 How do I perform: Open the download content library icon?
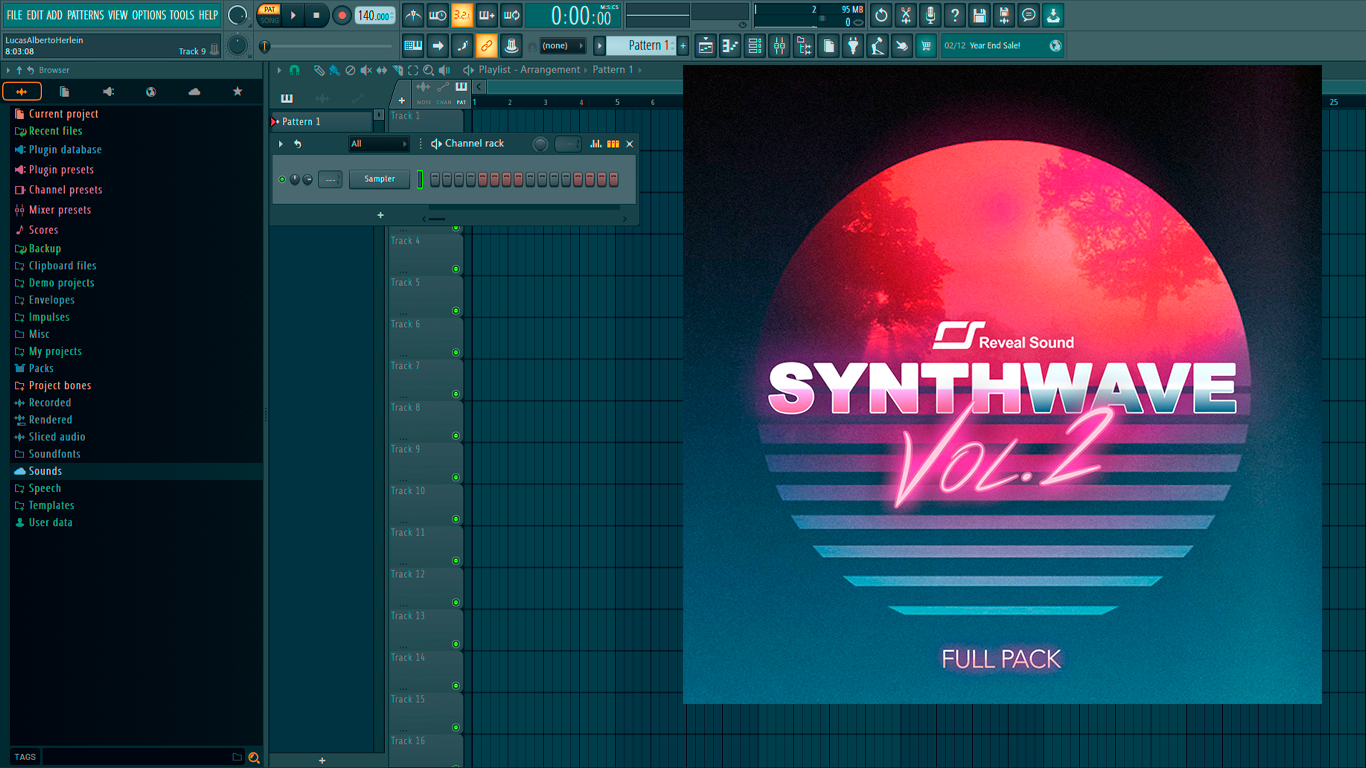tap(1053, 15)
